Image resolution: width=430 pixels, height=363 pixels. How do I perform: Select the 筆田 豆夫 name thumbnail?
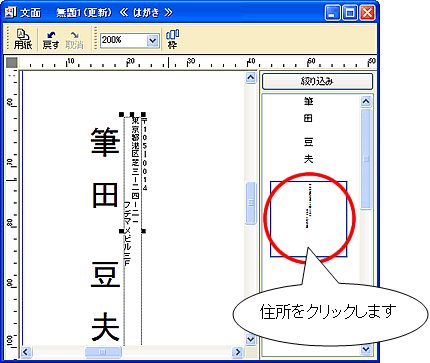(x=308, y=130)
